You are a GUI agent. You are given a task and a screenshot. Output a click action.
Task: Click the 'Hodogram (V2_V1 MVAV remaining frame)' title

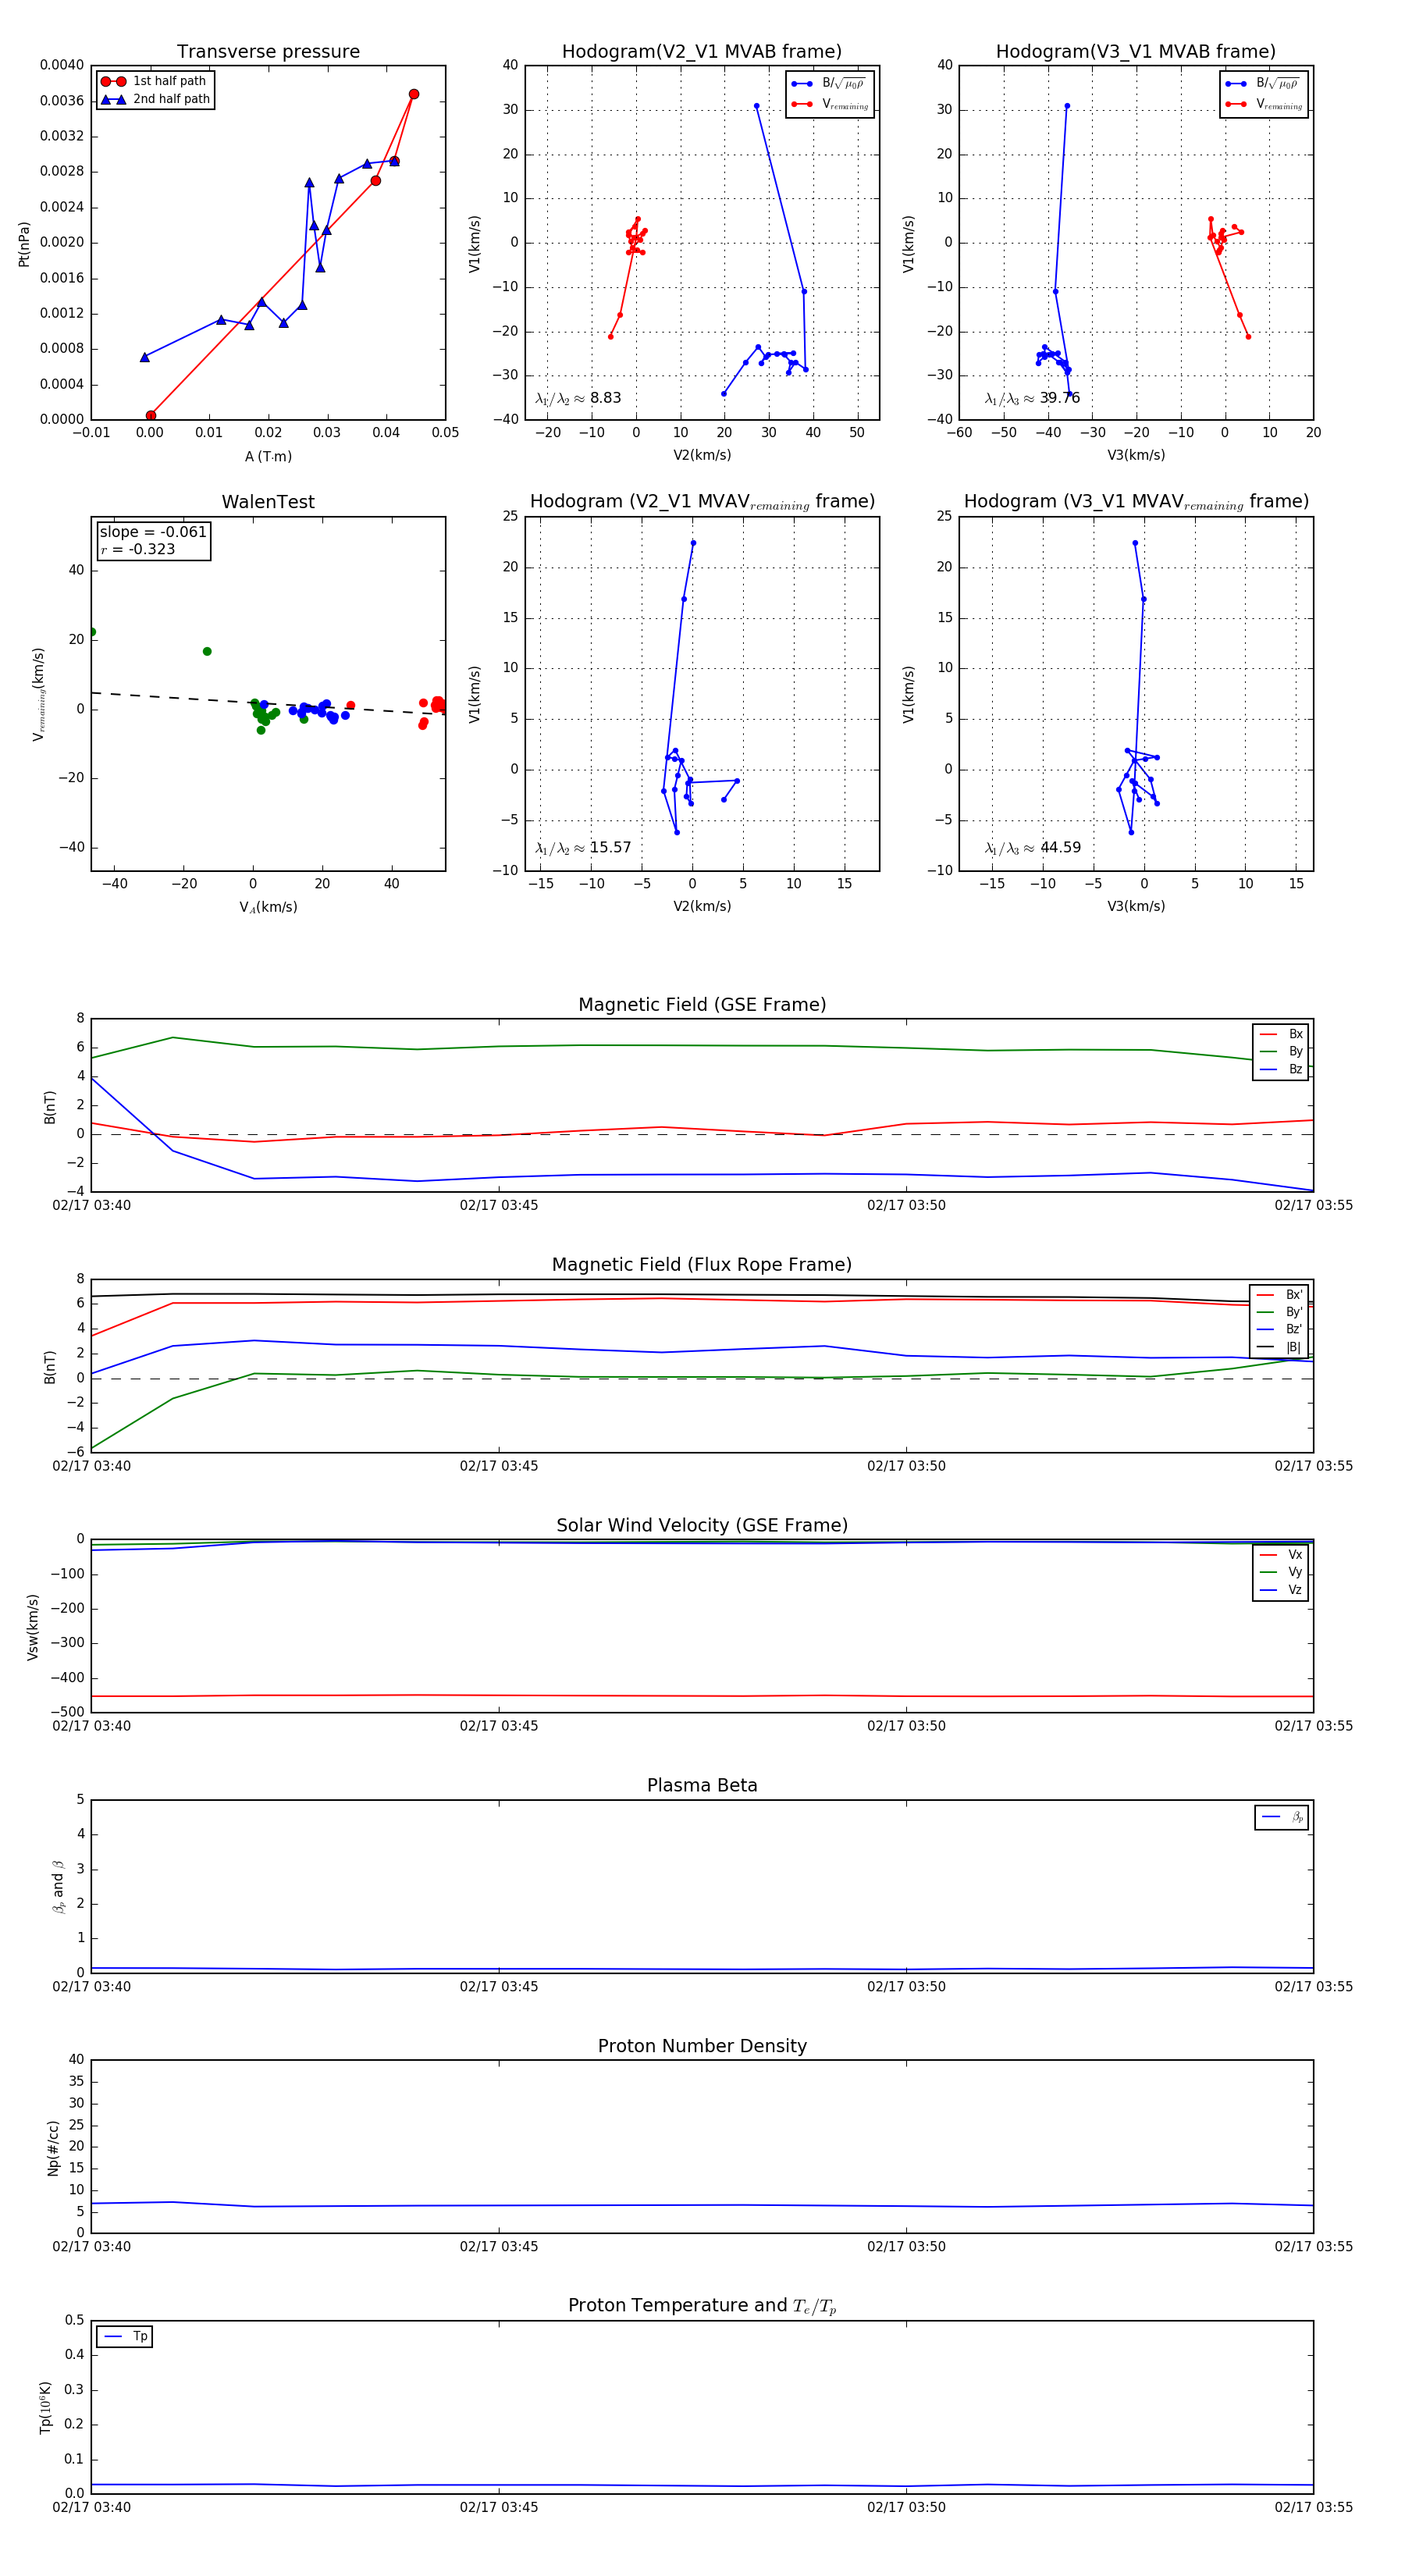(x=702, y=502)
